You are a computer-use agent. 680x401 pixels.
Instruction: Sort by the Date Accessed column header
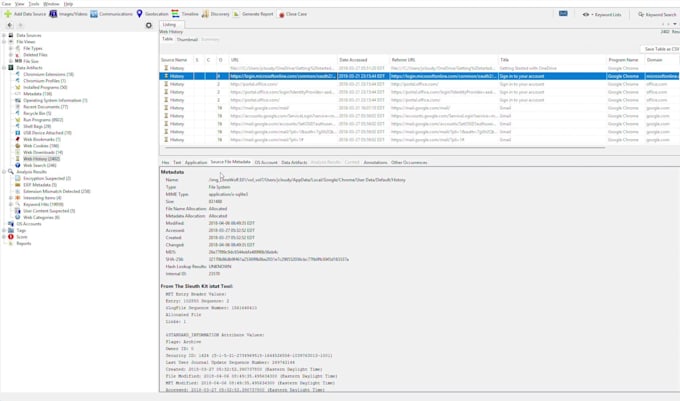pyautogui.click(x=363, y=60)
